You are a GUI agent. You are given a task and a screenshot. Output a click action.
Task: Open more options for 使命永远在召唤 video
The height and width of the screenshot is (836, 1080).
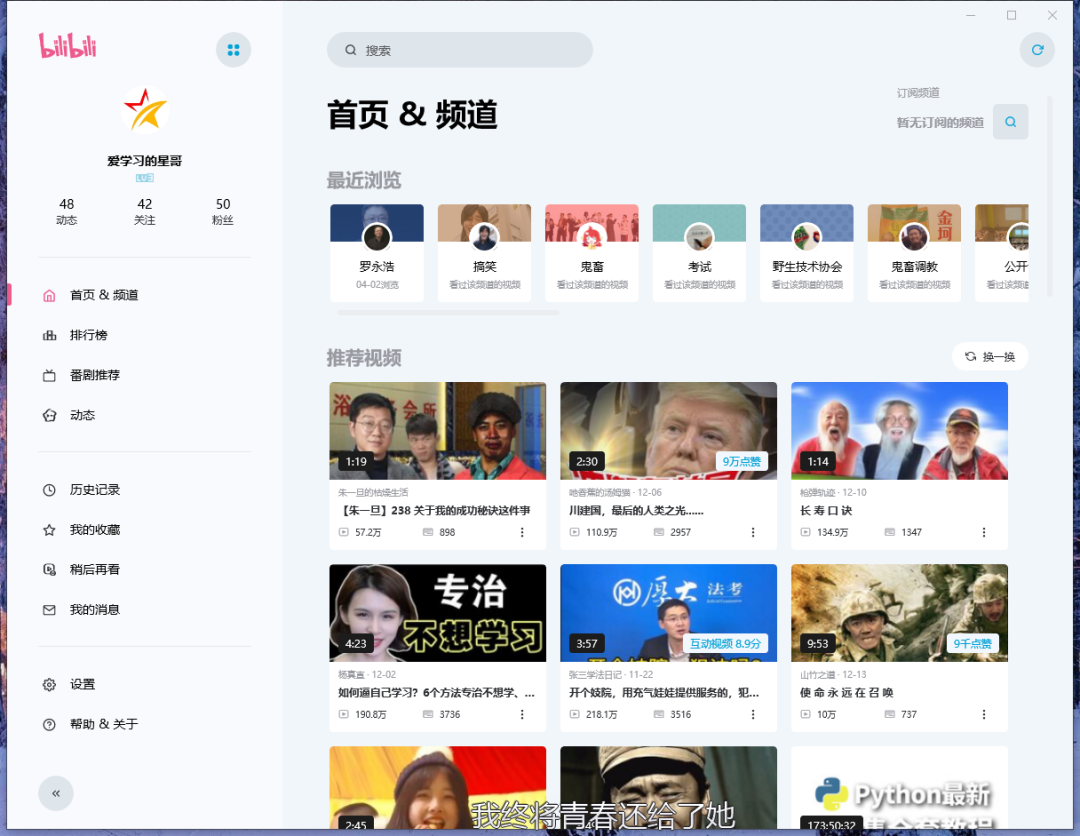(984, 714)
